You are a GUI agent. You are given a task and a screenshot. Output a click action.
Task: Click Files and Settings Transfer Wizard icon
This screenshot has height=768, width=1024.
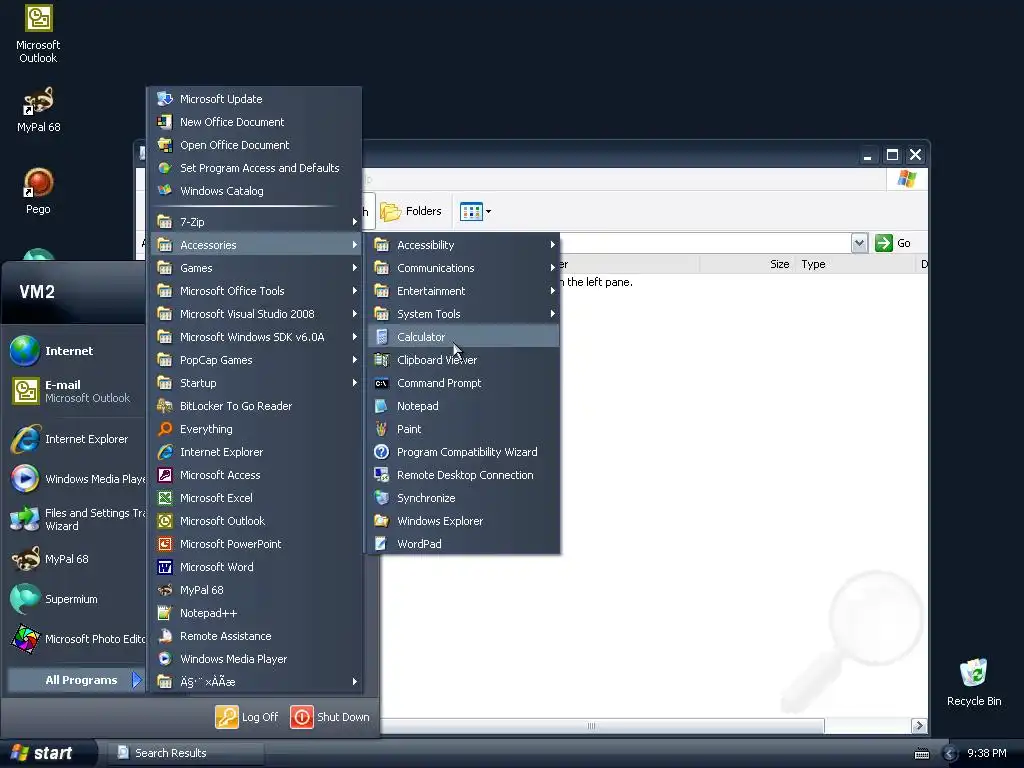[x=25, y=519]
